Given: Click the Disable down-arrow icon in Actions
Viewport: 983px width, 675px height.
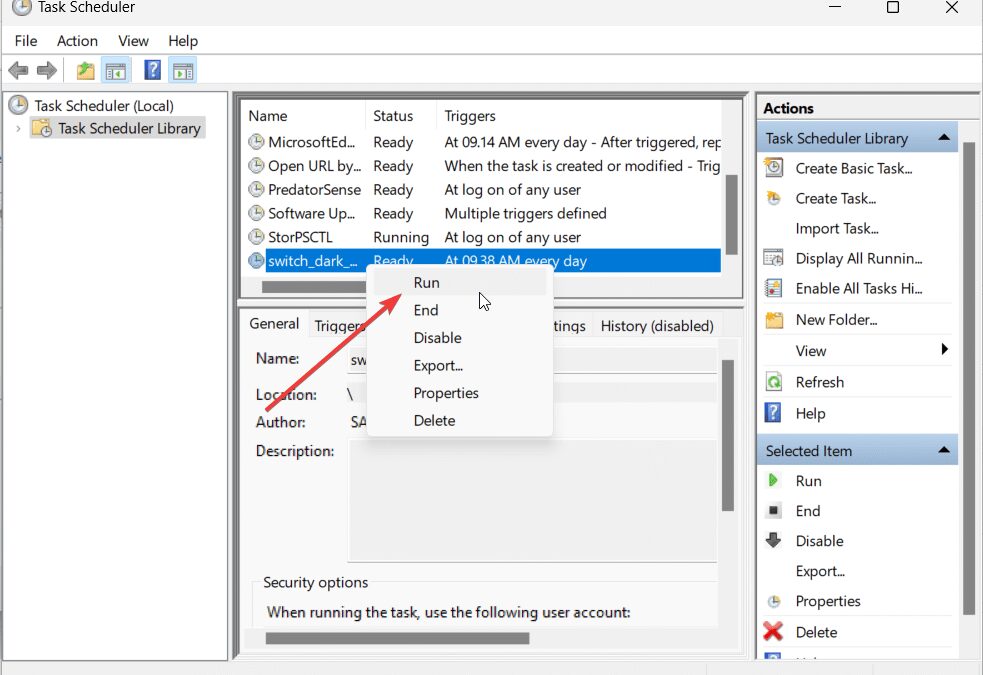Looking at the screenshot, I should (x=773, y=541).
